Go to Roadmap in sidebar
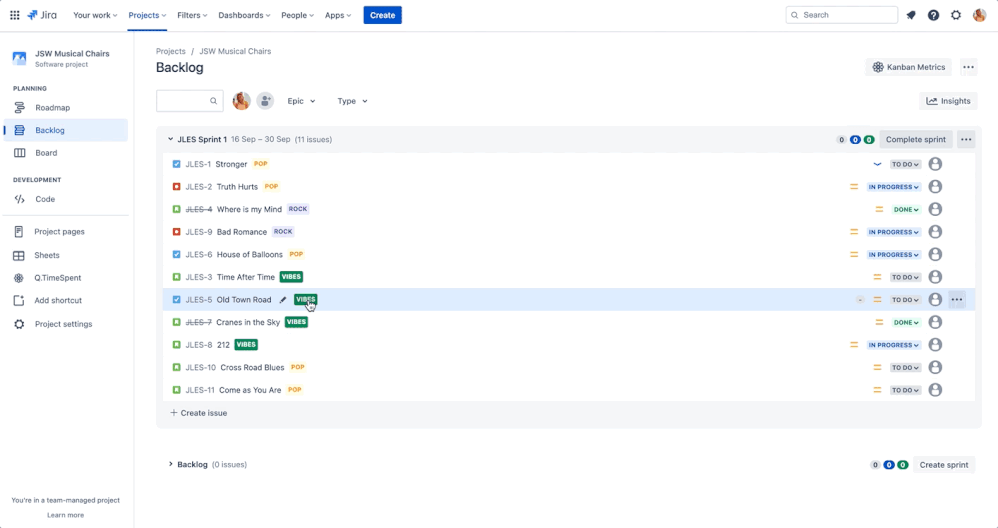 (x=66, y=108)
